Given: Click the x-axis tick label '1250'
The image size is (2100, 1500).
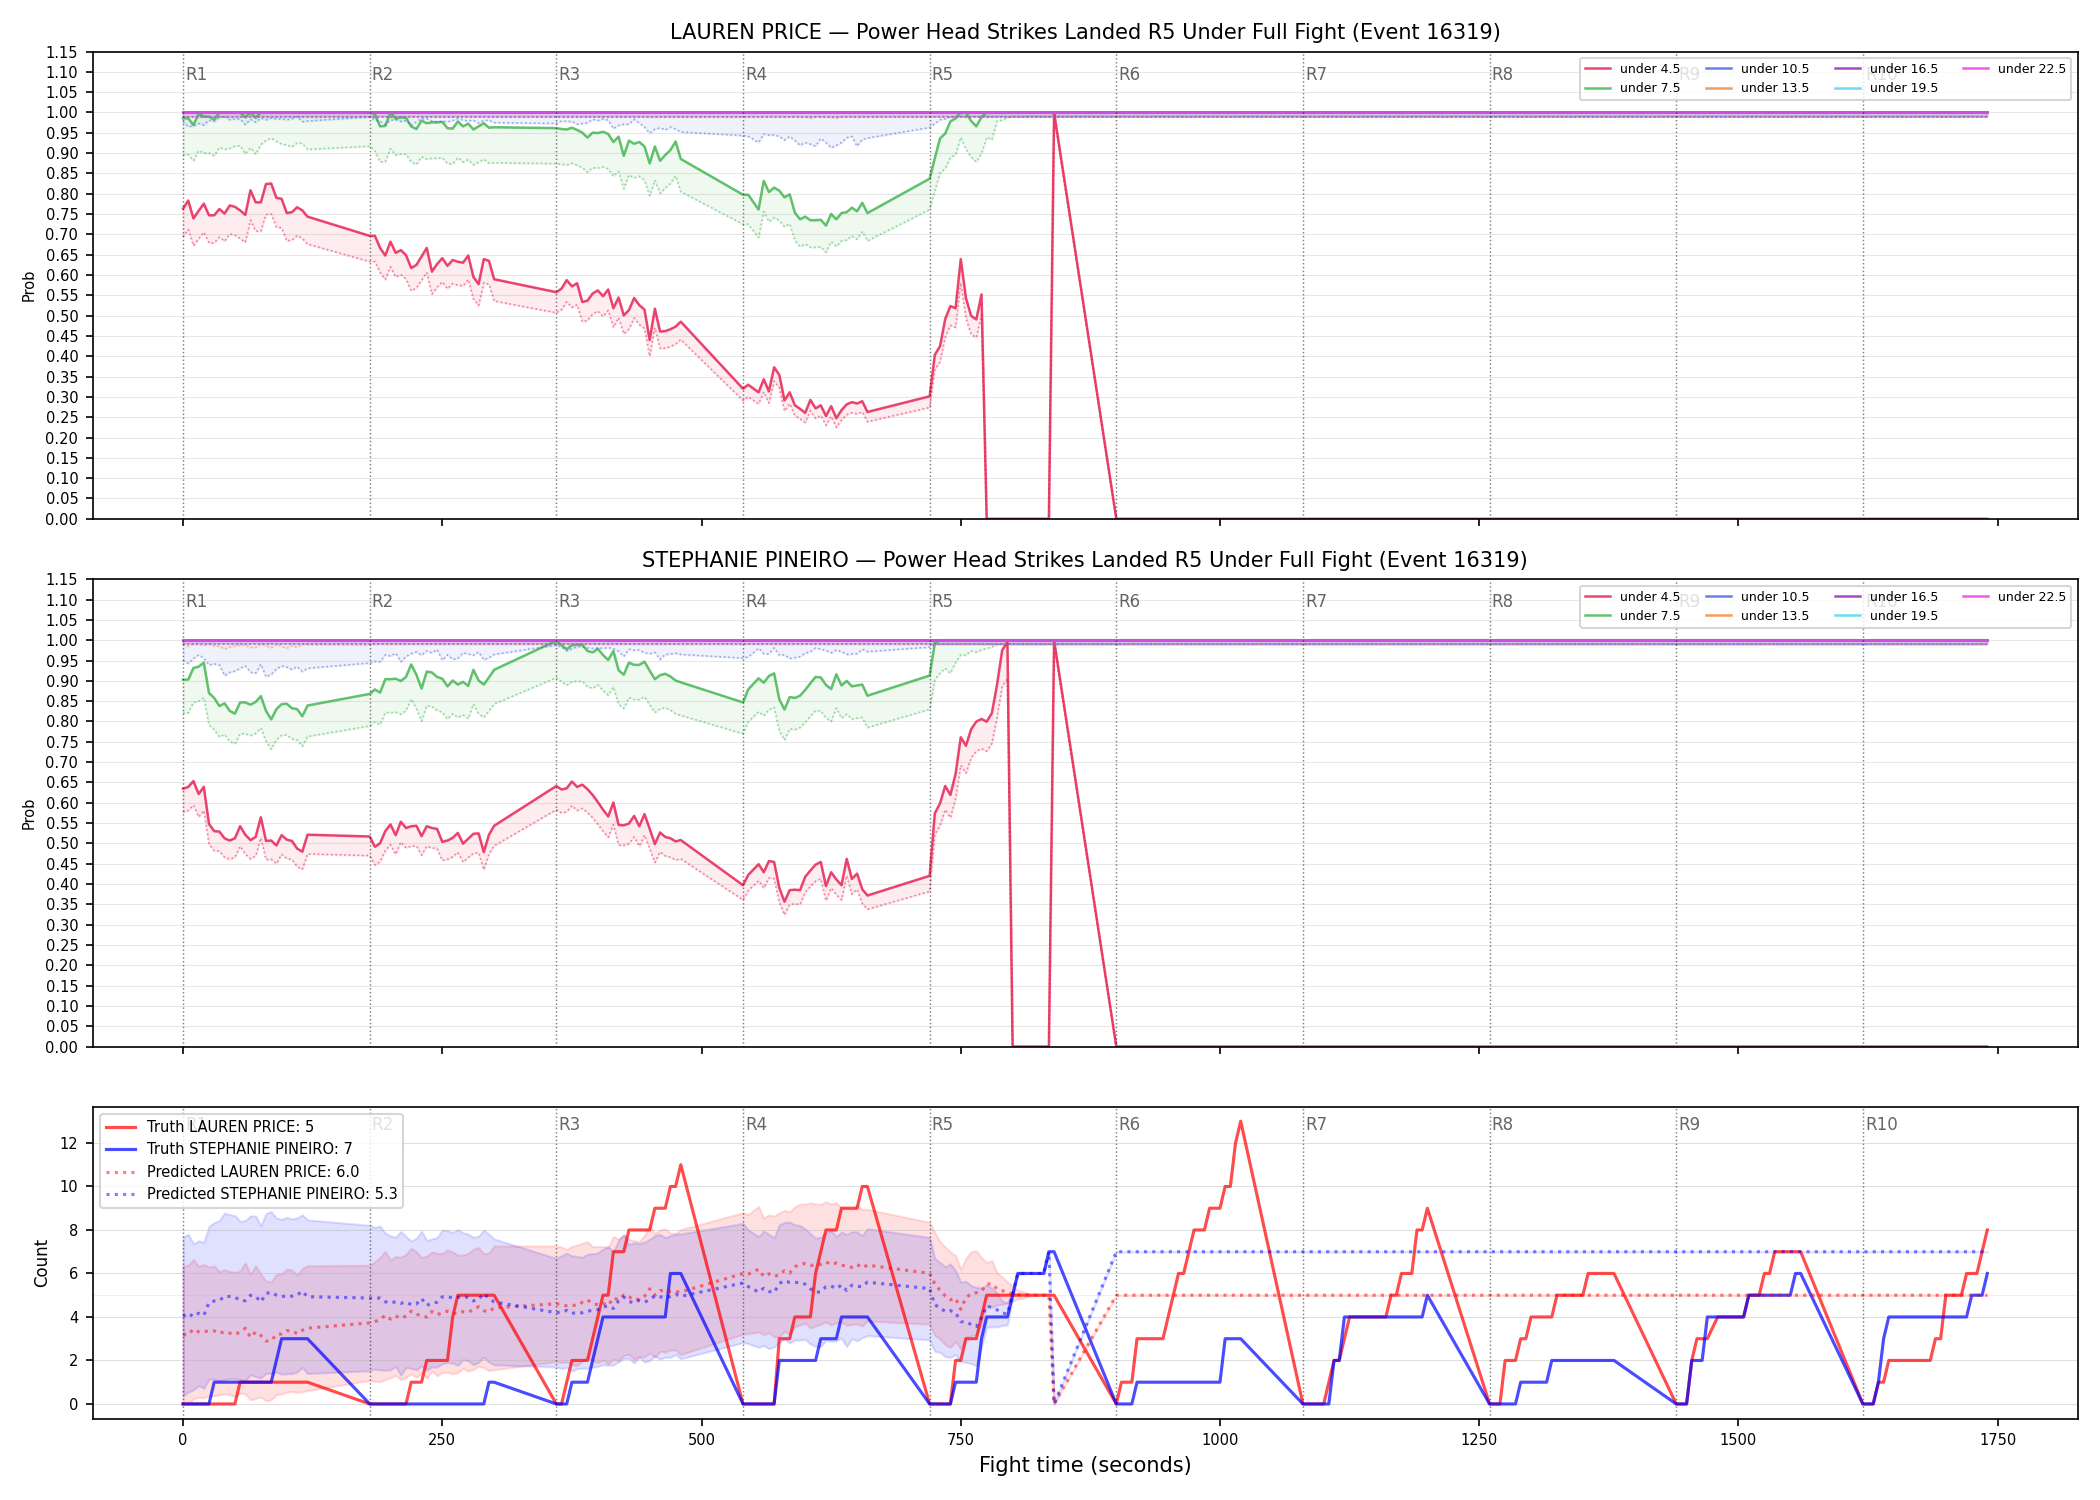Looking at the screenshot, I should 1479,1440.
